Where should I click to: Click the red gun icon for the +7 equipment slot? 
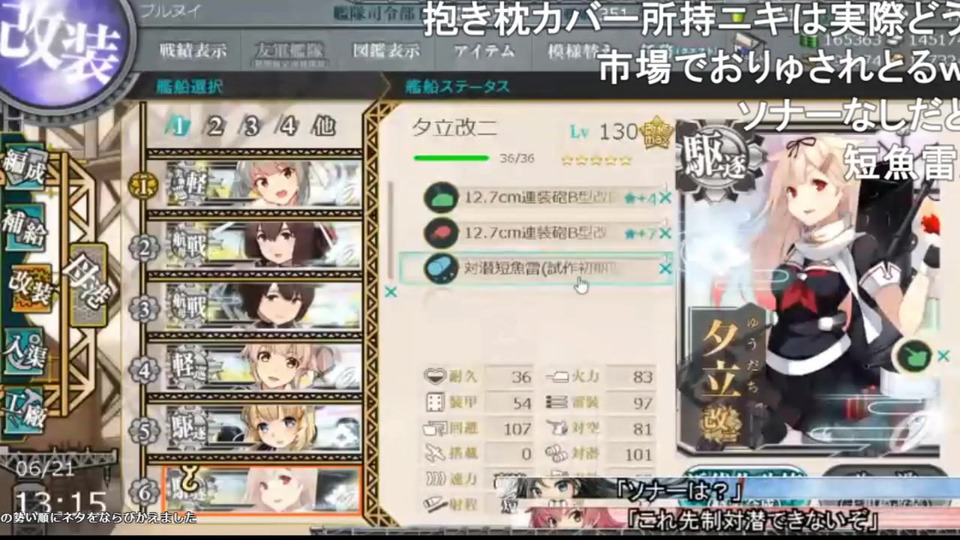[x=441, y=233]
